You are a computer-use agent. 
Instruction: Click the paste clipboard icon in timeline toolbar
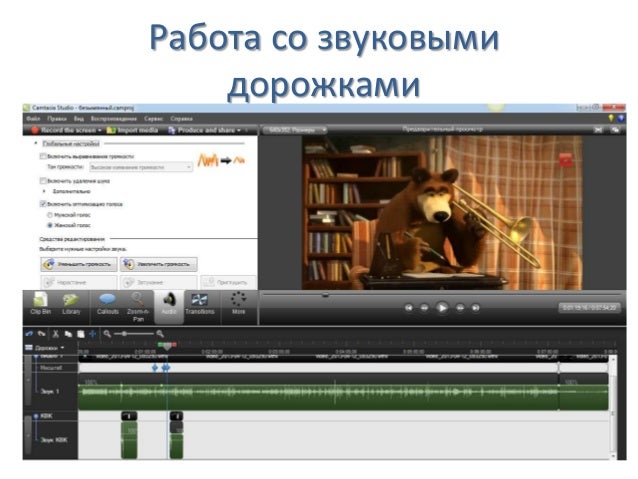(x=81, y=334)
